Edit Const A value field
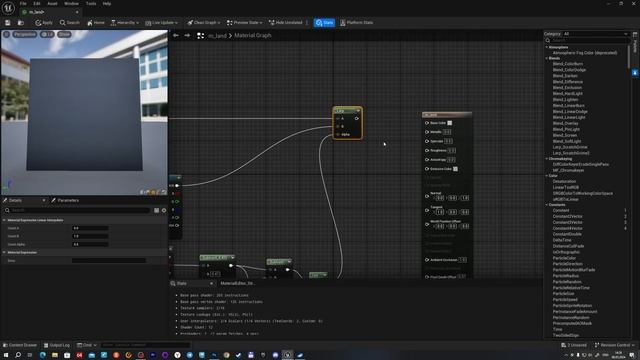 coord(90,228)
